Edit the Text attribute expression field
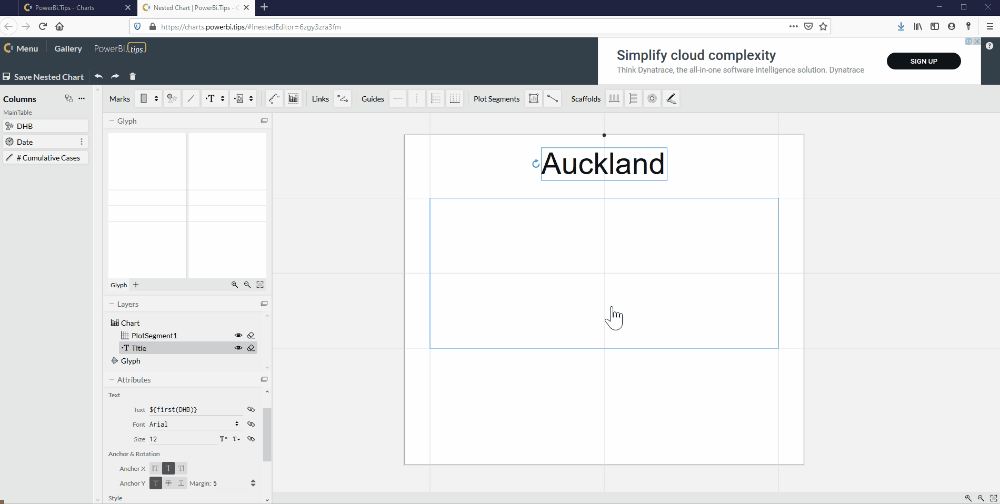Screen dimensions: 1000x504 click(x=196, y=410)
